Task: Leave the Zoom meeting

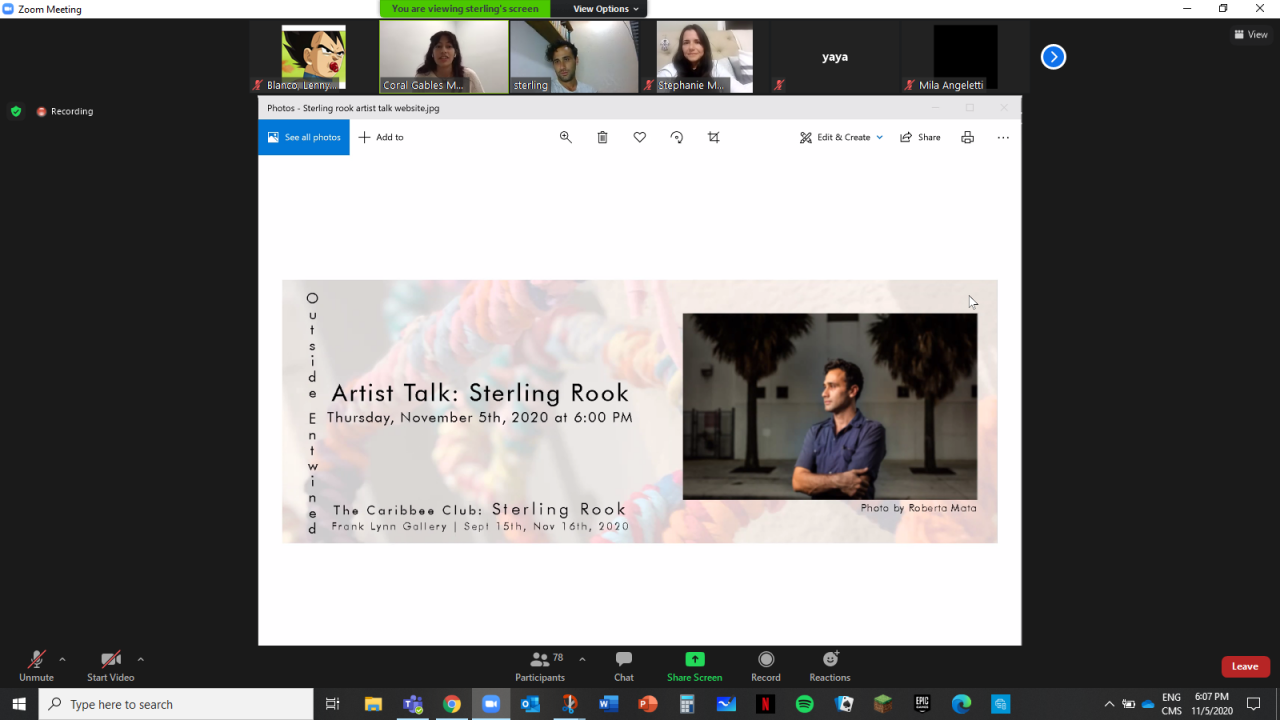Action: click(1245, 667)
